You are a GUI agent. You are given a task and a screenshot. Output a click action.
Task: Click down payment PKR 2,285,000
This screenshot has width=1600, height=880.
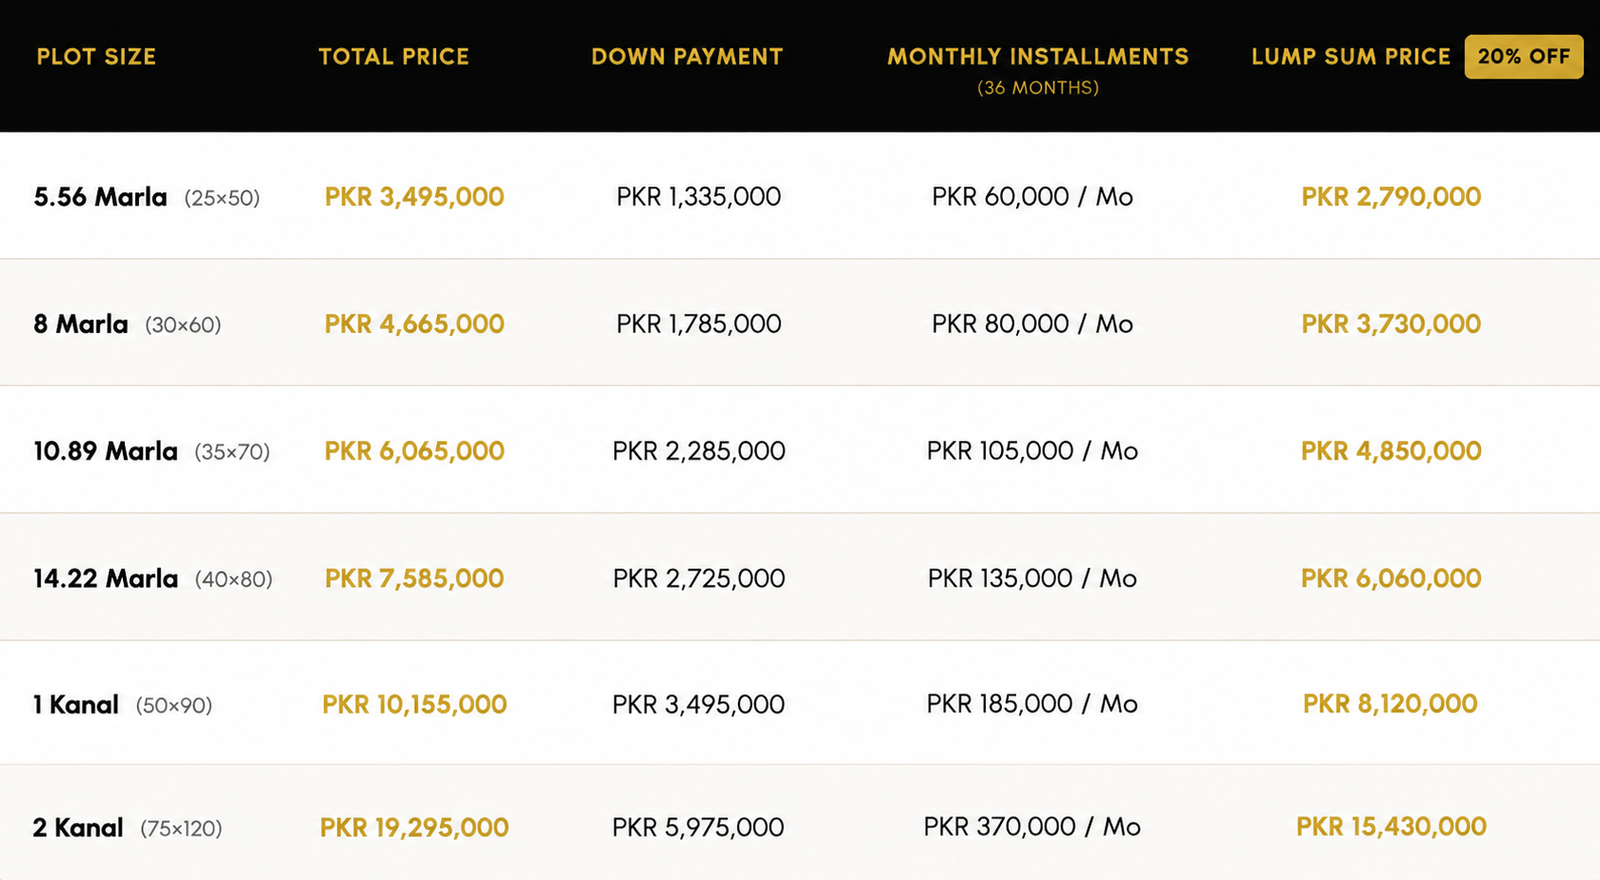[699, 451]
